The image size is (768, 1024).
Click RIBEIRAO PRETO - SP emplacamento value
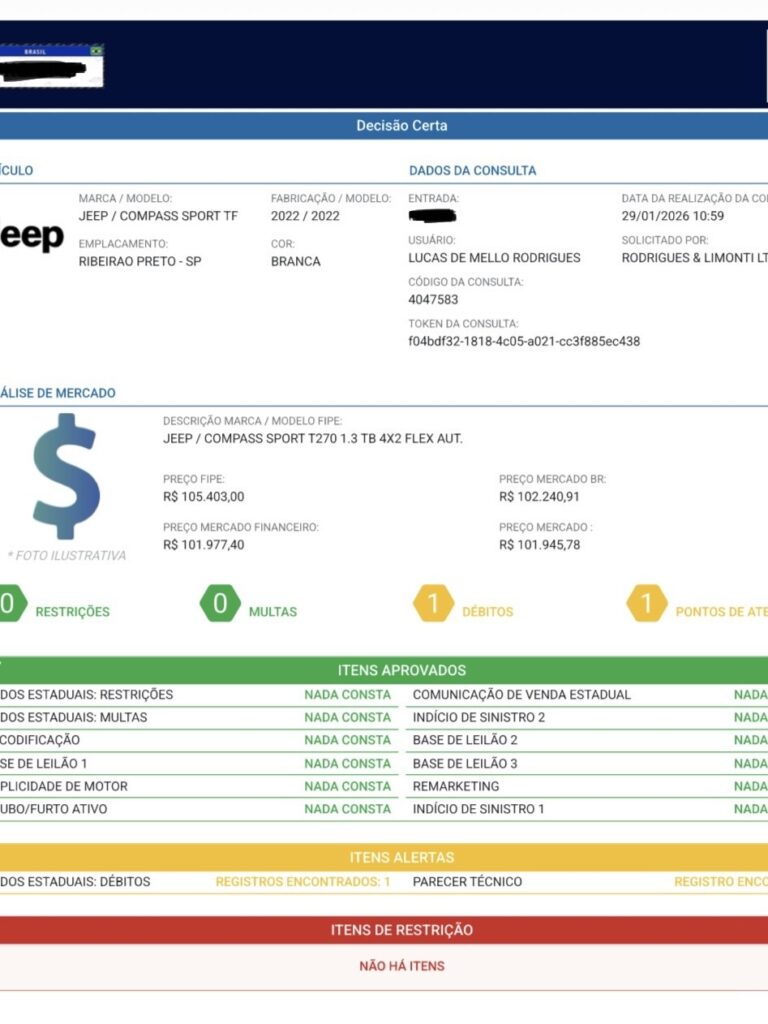pos(140,261)
